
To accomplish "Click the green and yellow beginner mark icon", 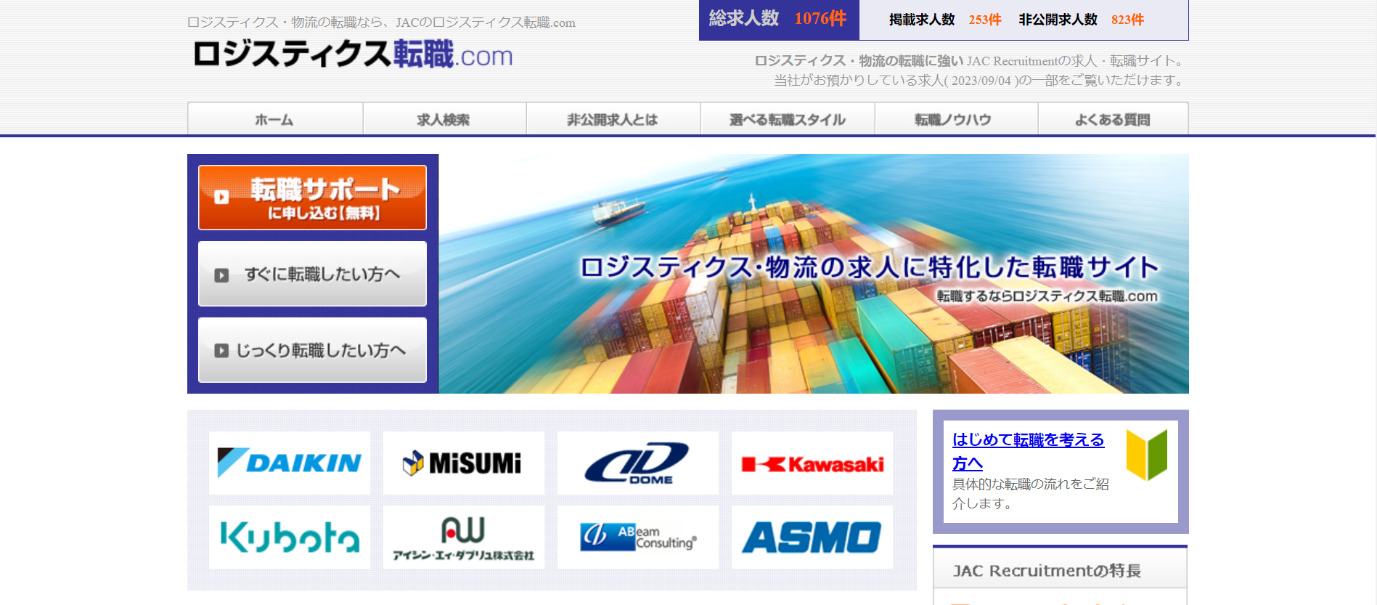I will [1146, 456].
